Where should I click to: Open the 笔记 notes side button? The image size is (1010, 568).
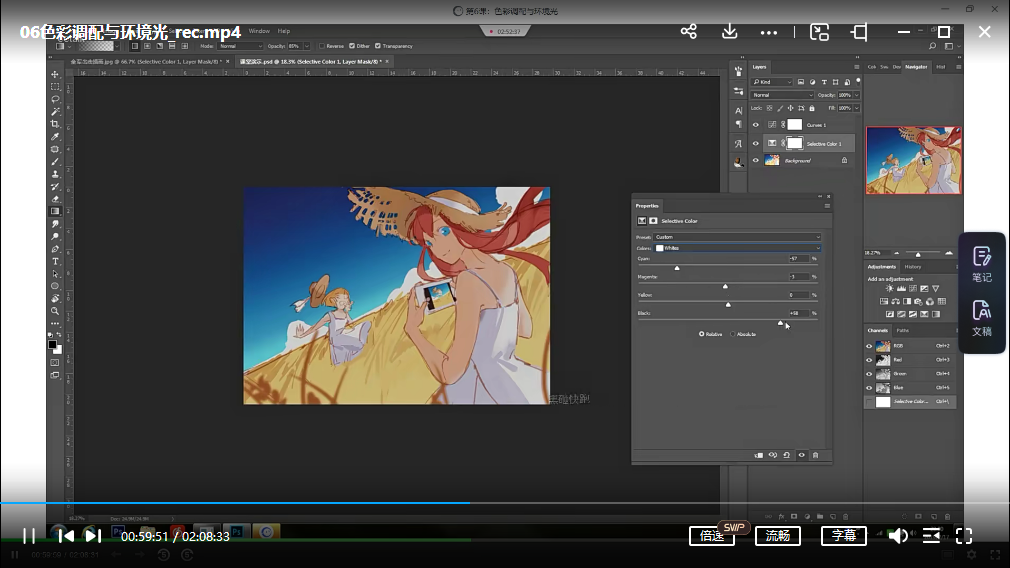[x=982, y=265]
